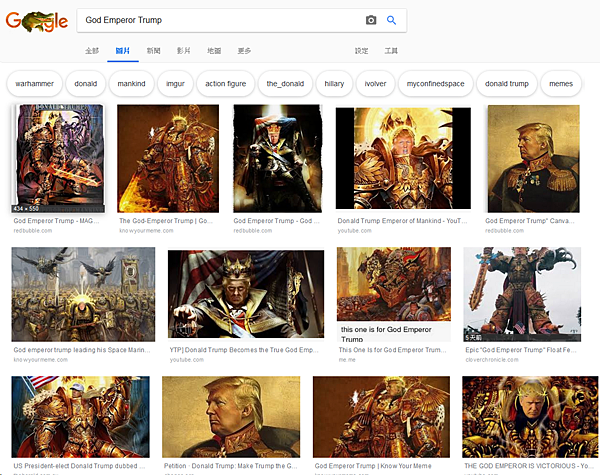Open the God Emperor Trump Canvas portrait
The height and width of the screenshot is (475, 600).
533,158
